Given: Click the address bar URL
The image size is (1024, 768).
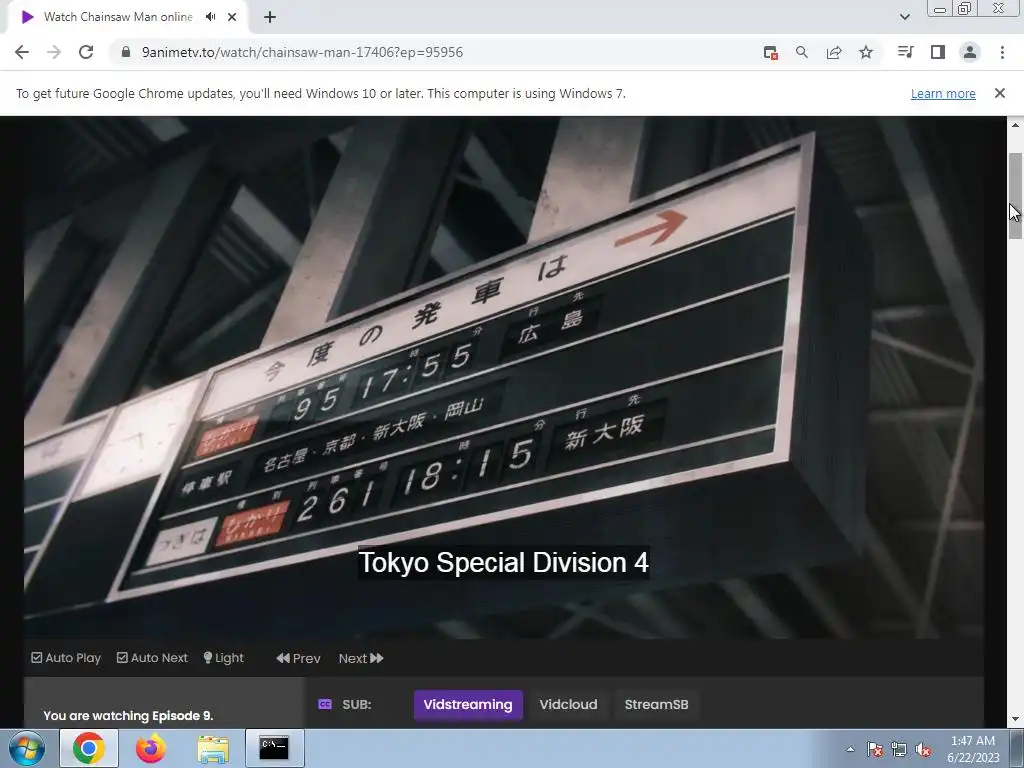Looking at the screenshot, I should point(302,52).
